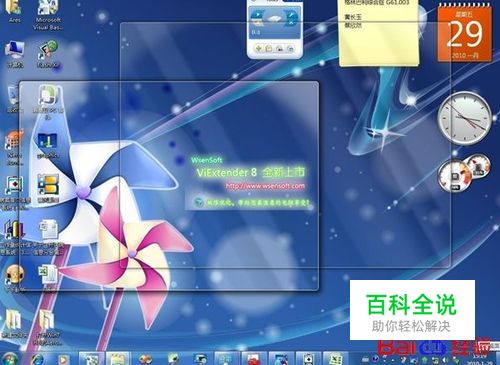
Task: Click the yellow sticky note
Action: 379,33
